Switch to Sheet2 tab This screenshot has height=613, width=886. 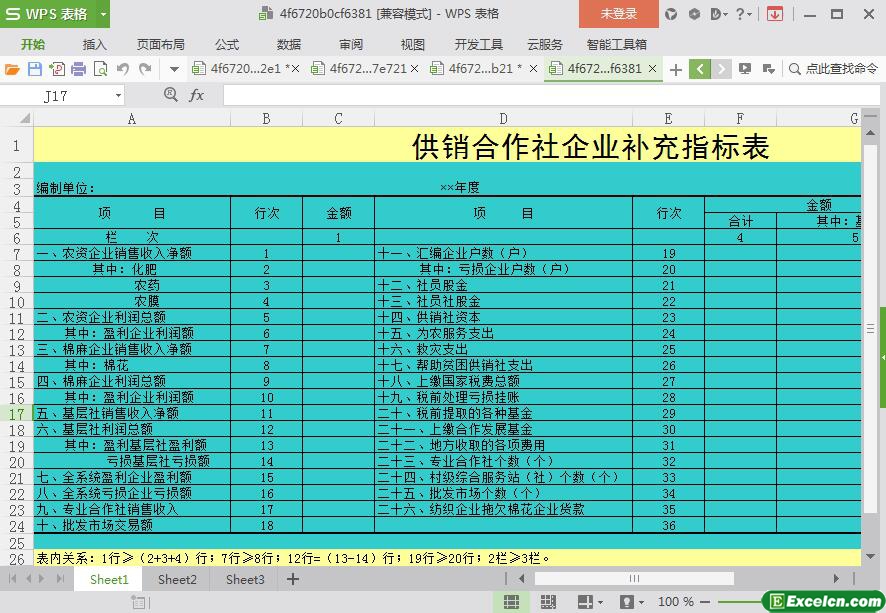[x=177, y=579]
